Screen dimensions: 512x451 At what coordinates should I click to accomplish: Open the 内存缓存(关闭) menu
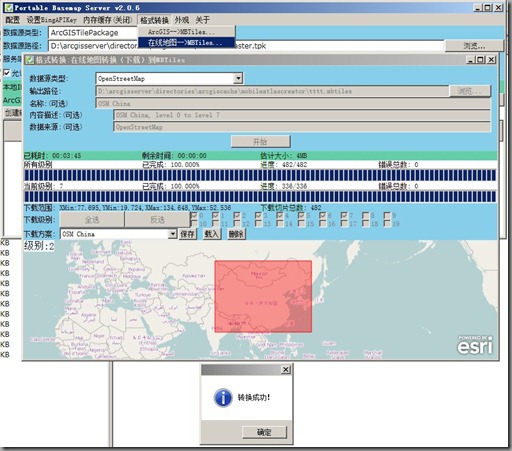coord(108,20)
